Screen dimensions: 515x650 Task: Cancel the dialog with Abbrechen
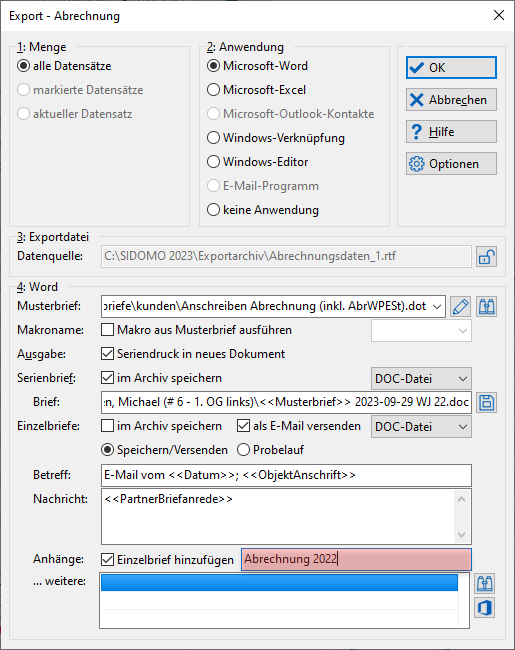[451, 100]
